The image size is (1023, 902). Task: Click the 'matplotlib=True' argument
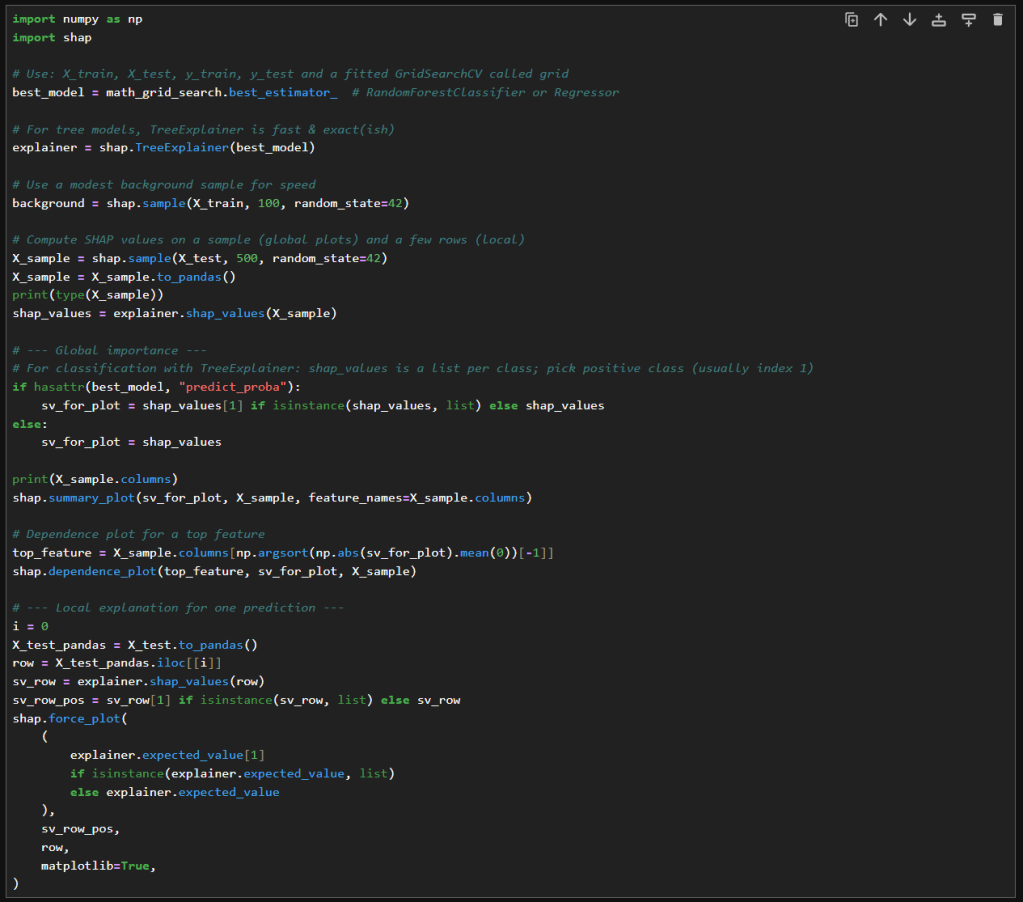(98, 866)
